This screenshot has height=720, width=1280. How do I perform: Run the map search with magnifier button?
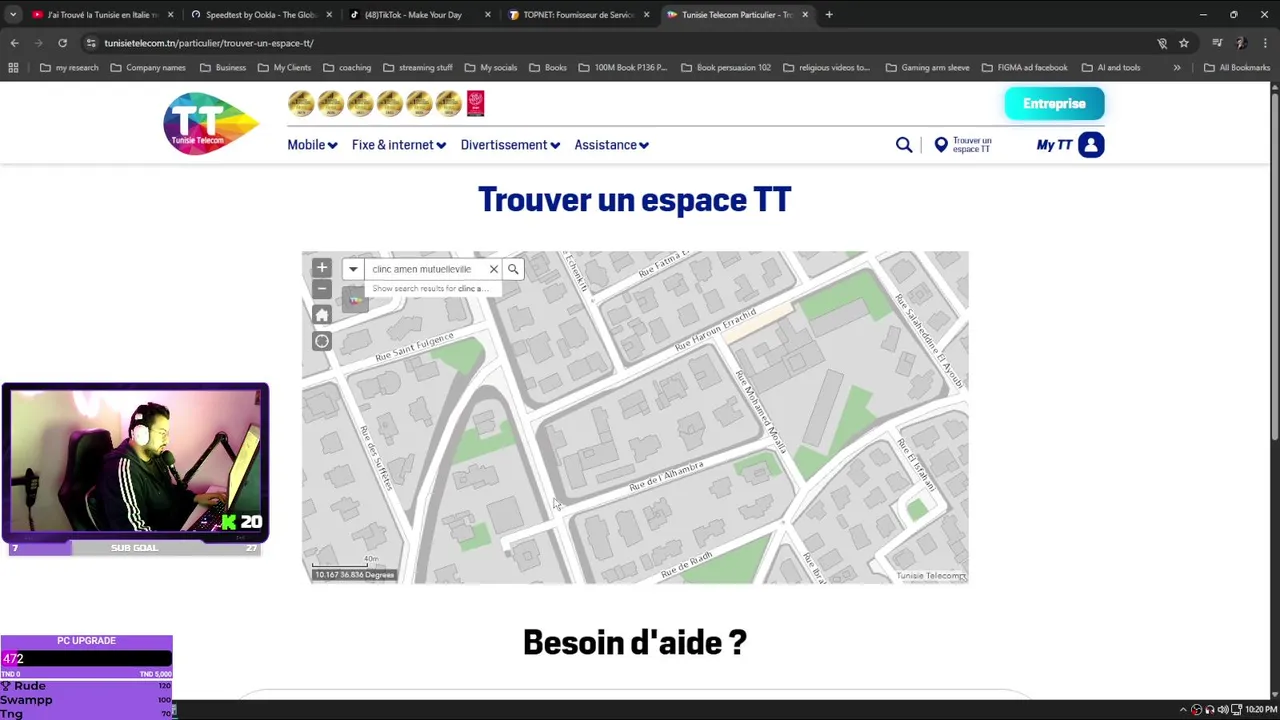click(x=513, y=269)
